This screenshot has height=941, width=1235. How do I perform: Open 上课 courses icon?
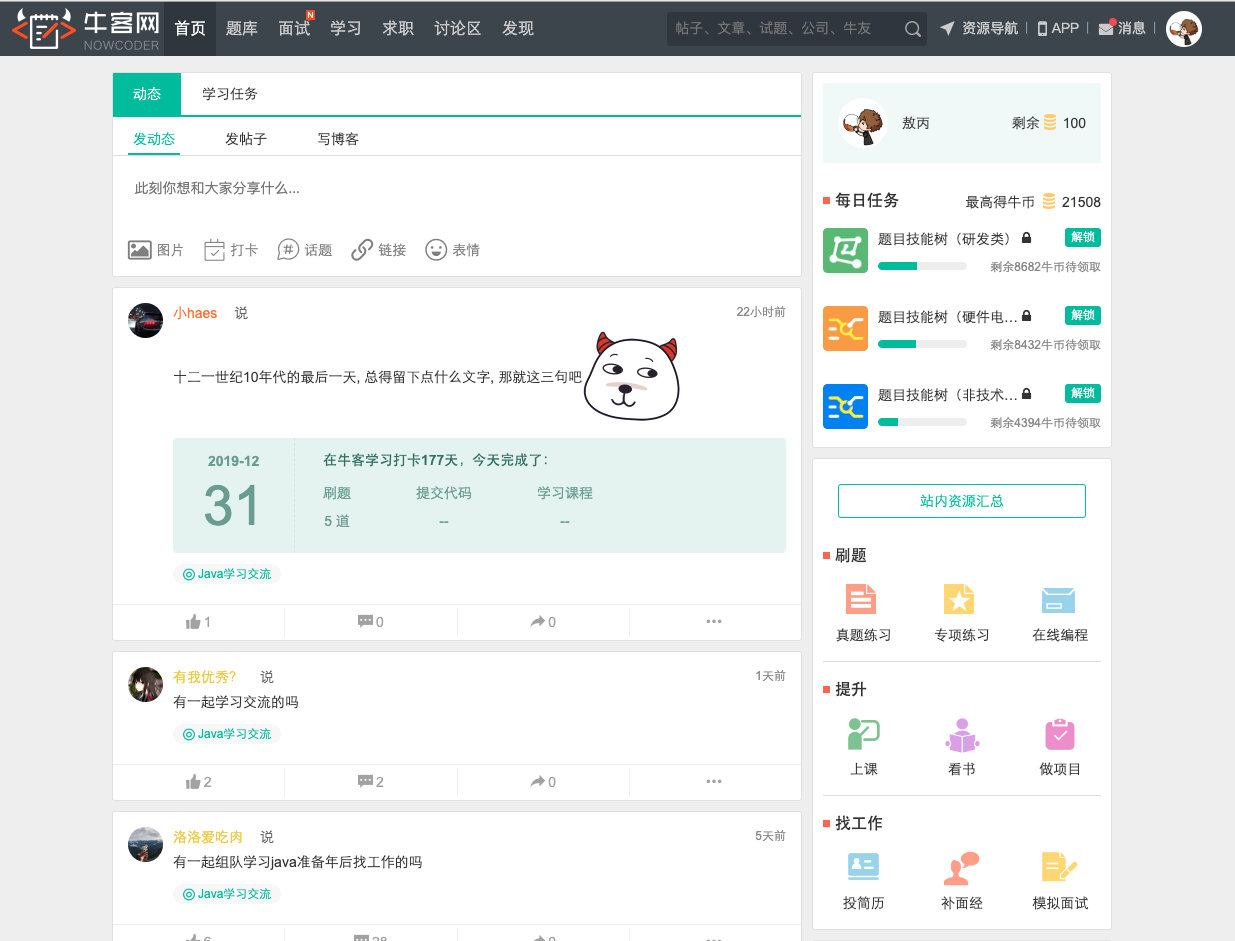click(x=862, y=735)
